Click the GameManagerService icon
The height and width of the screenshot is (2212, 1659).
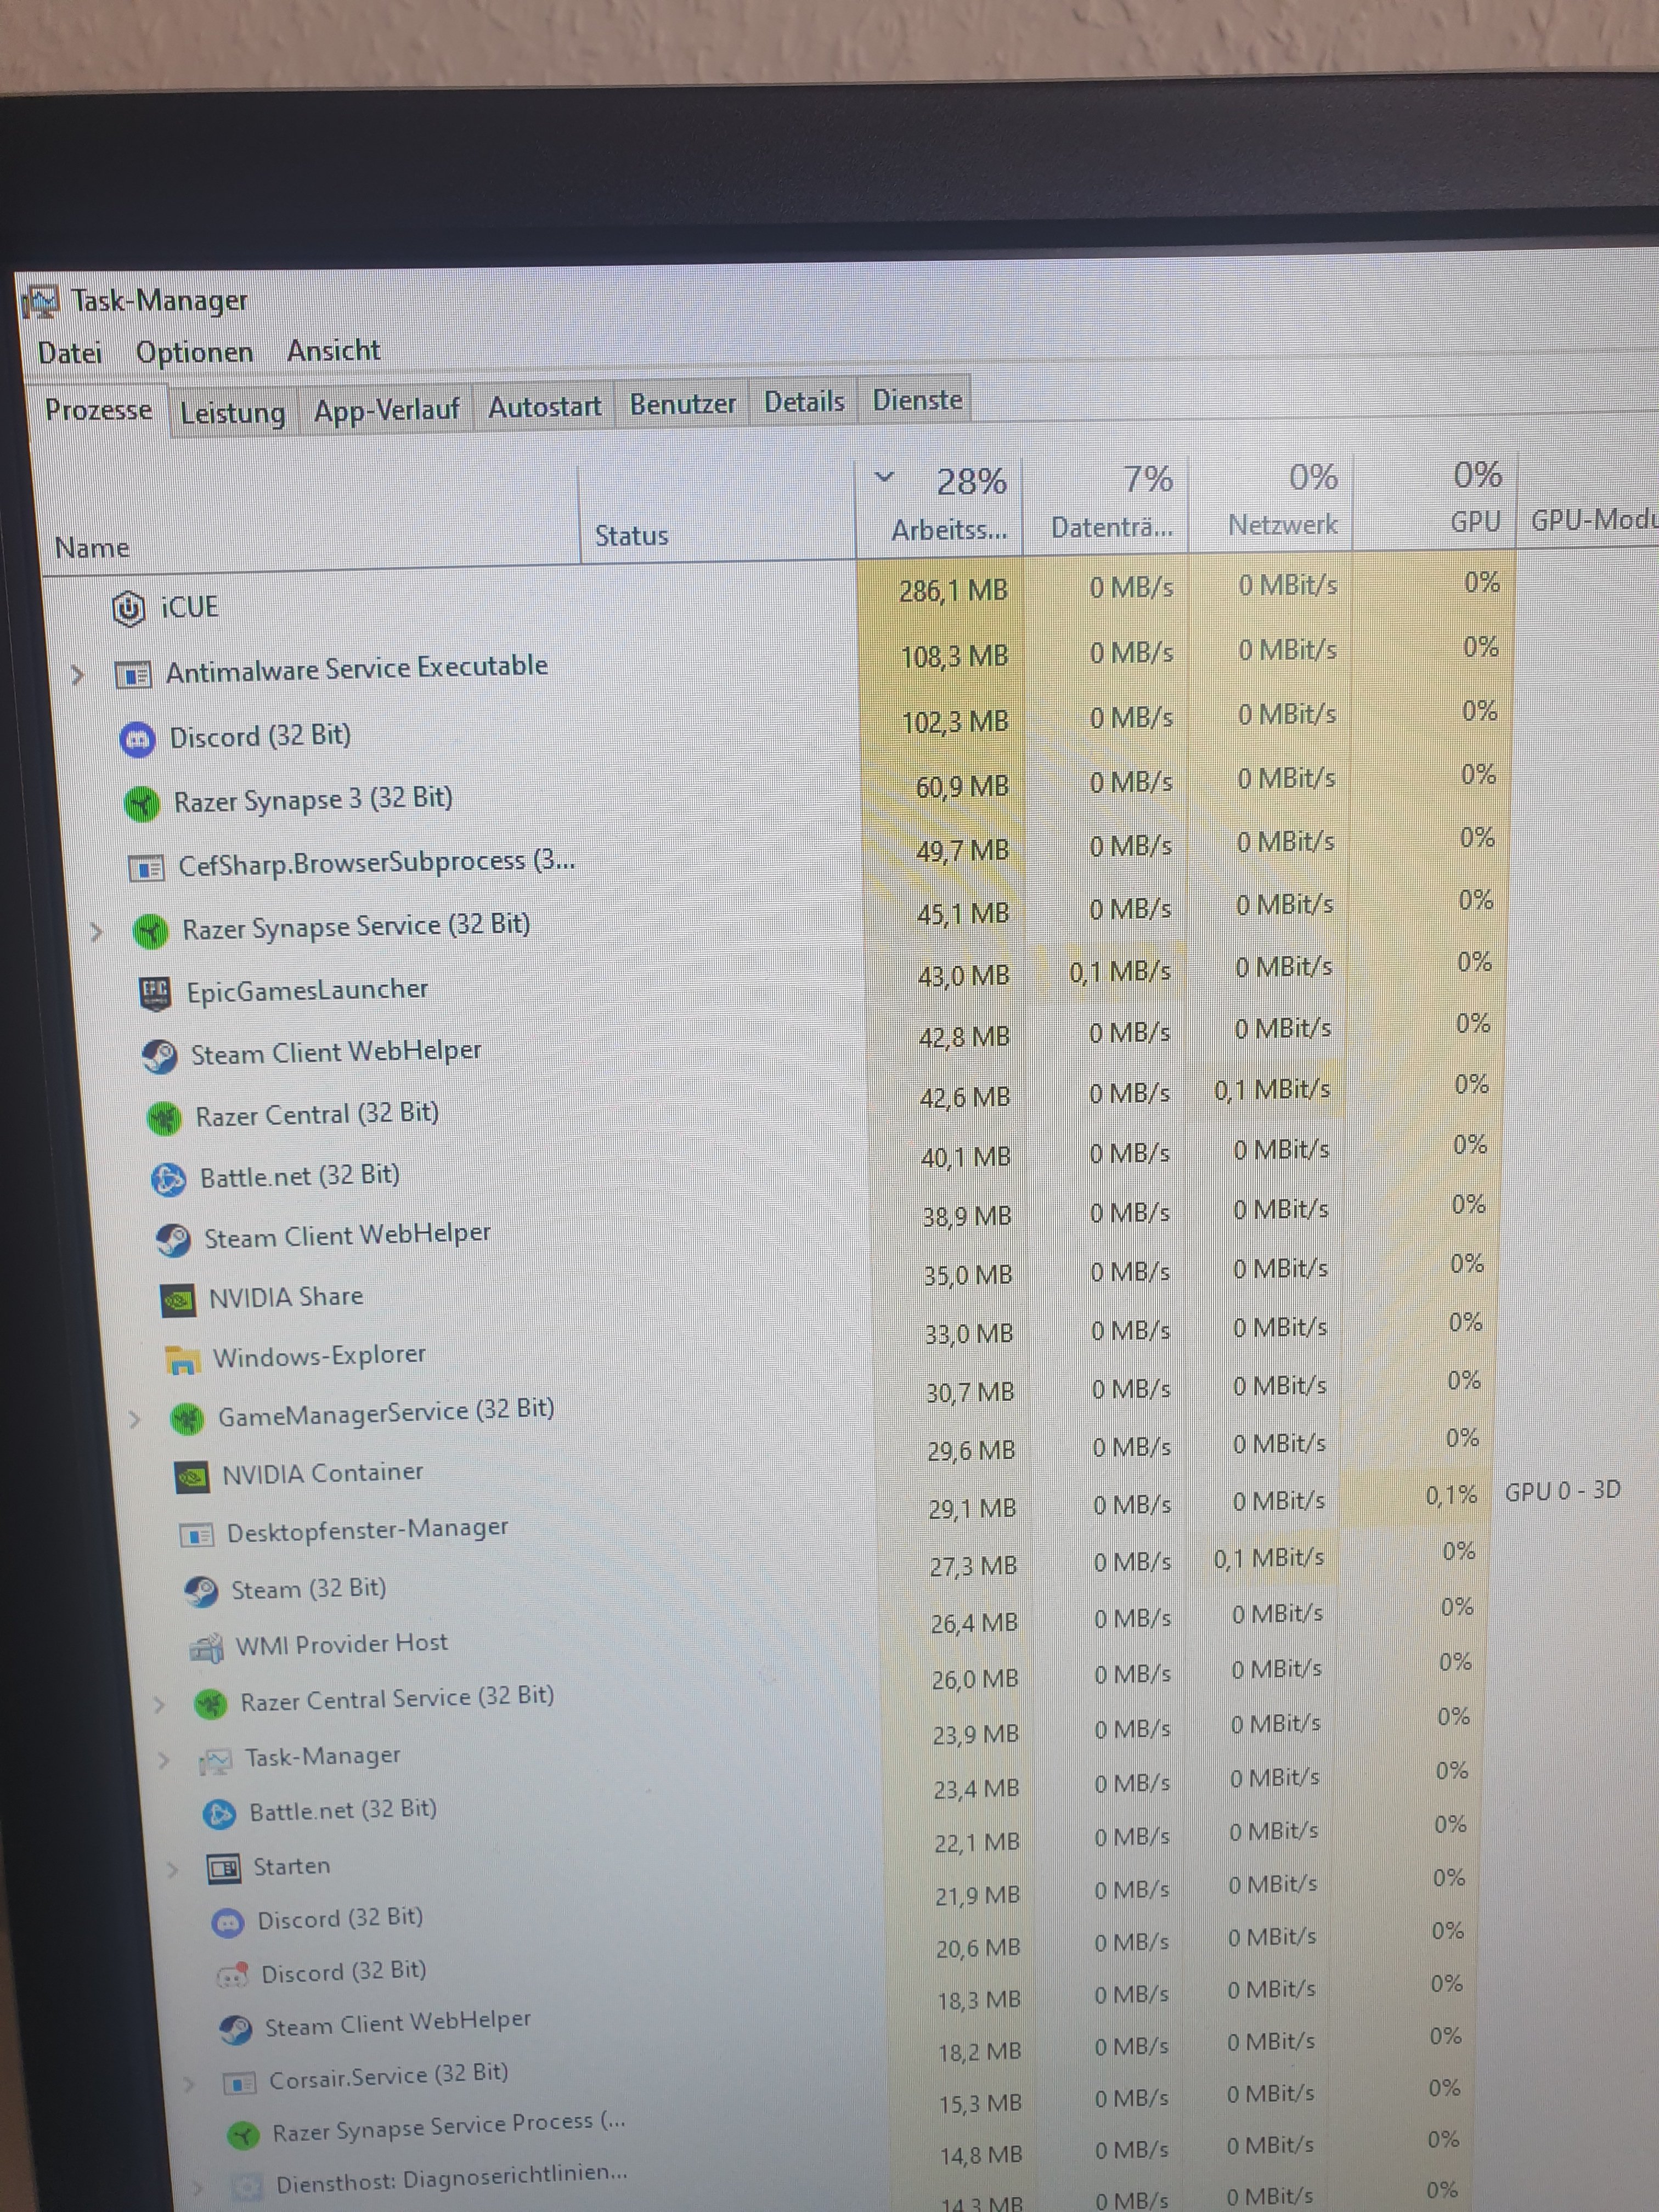(187, 1418)
